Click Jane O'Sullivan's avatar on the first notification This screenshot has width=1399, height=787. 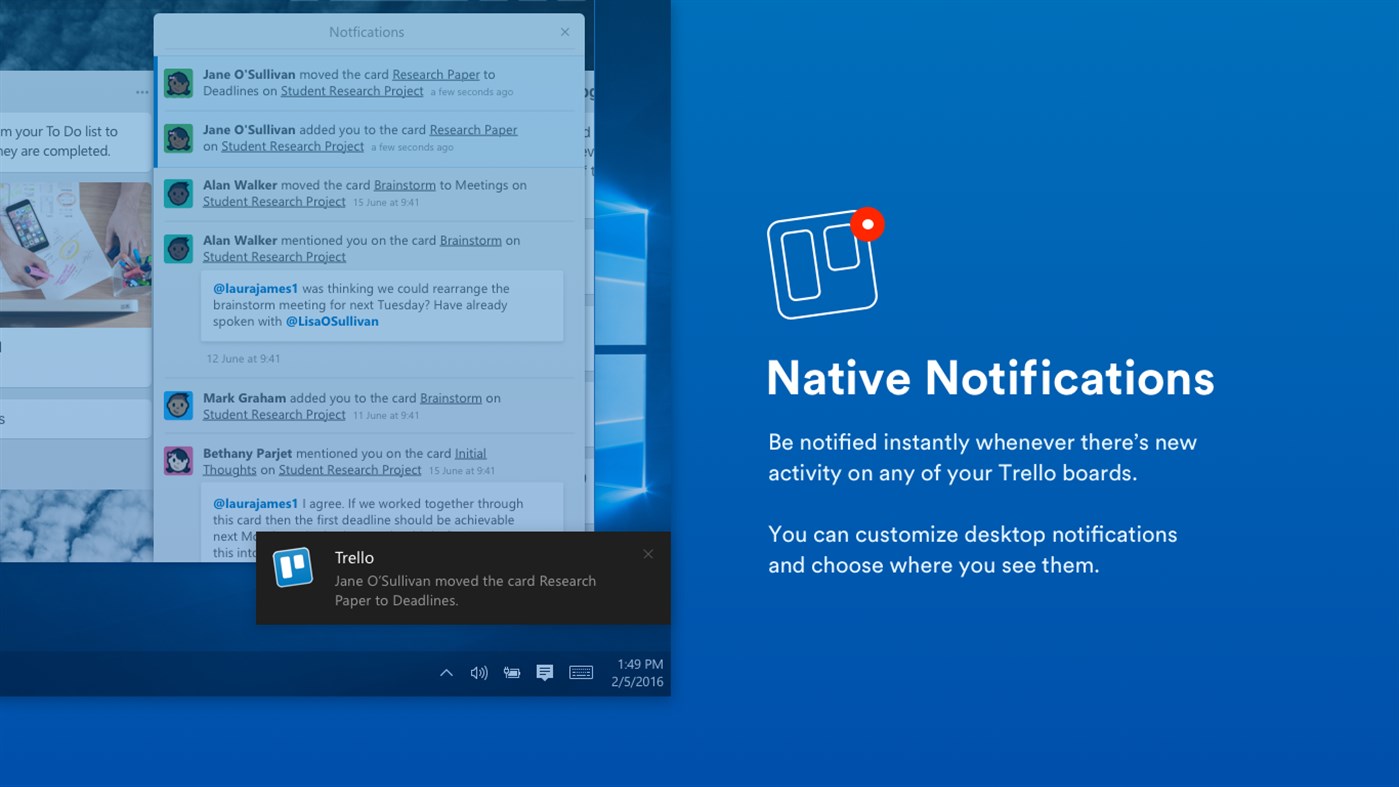click(x=178, y=83)
